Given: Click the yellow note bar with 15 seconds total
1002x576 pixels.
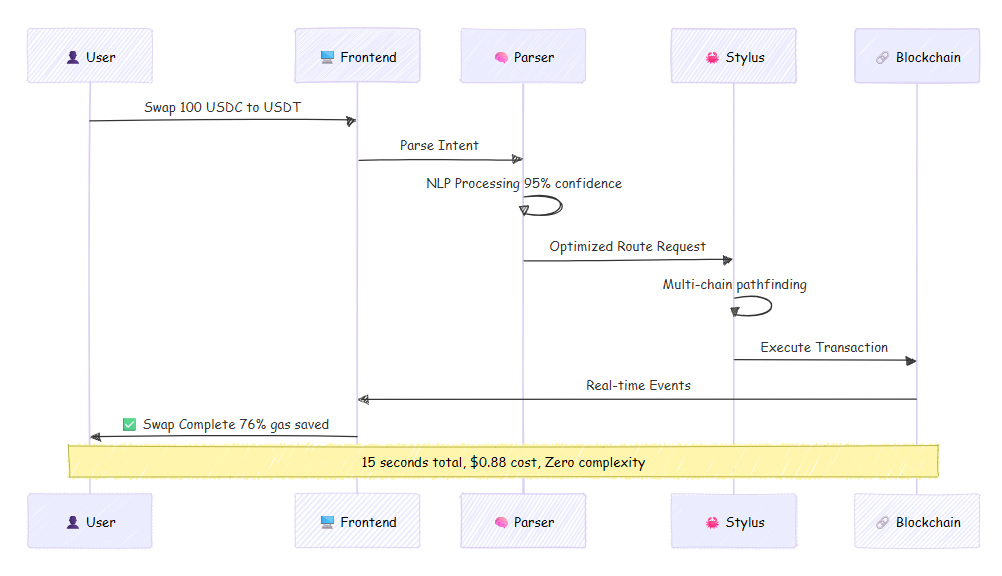Looking at the screenshot, I should [503, 462].
